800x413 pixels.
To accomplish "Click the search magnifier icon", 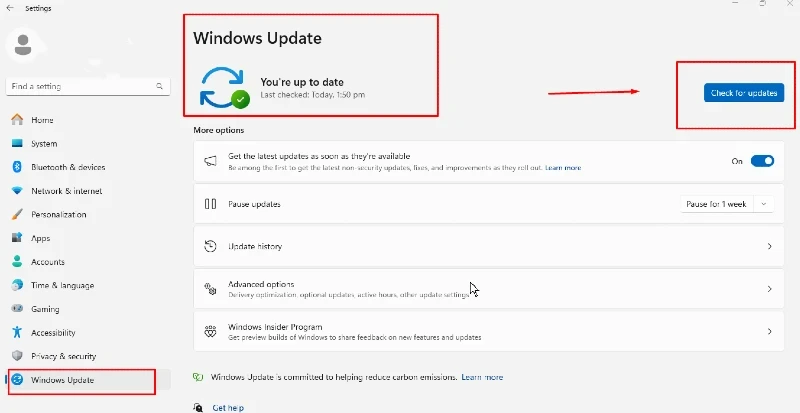I will point(160,86).
